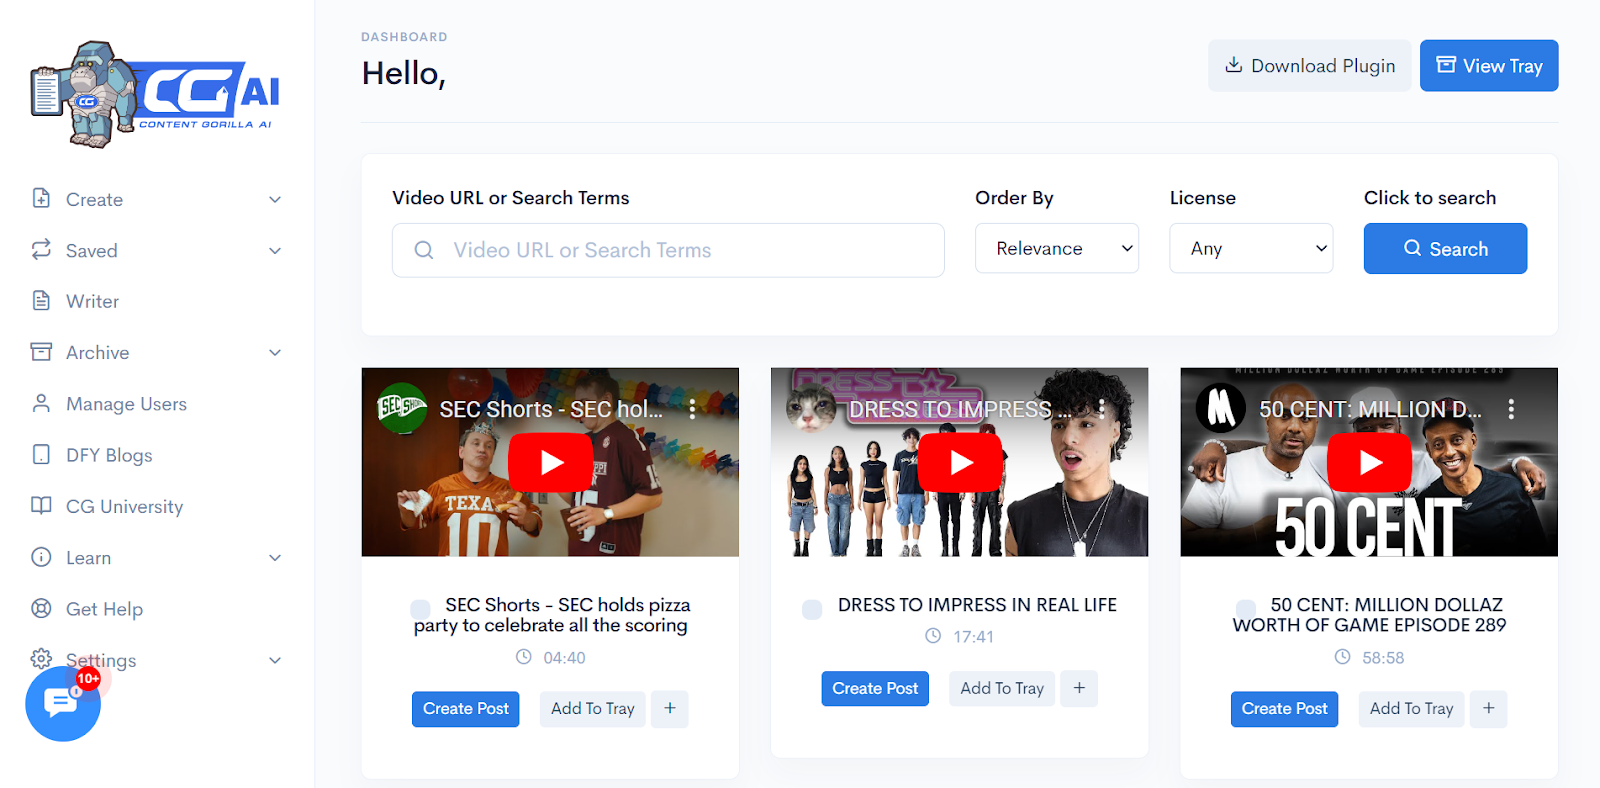This screenshot has width=1600, height=788.
Task: Open the Order By Relevance dropdown
Action: pos(1057,248)
